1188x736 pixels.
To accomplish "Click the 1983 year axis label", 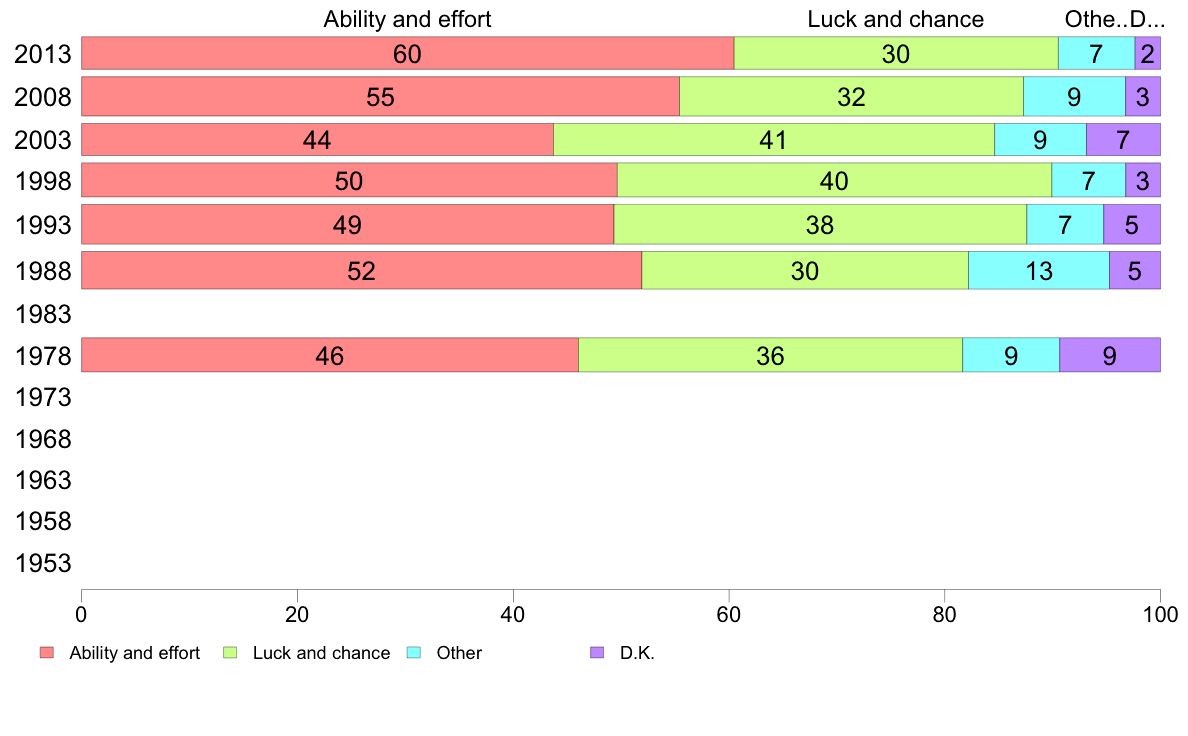I will coord(43,314).
